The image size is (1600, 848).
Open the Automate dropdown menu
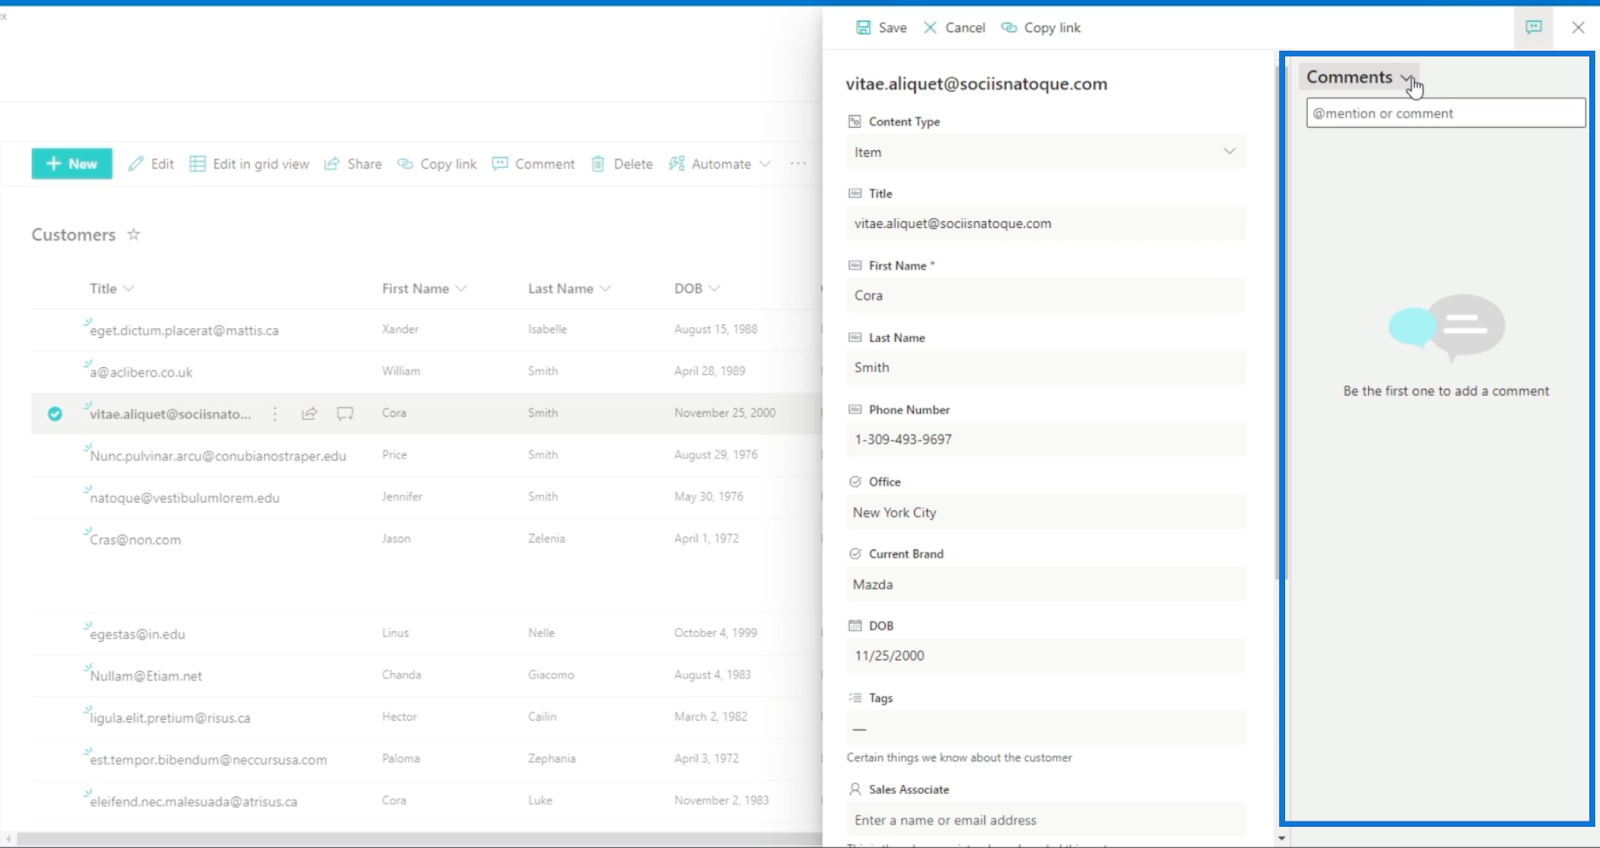[x=720, y=164]
